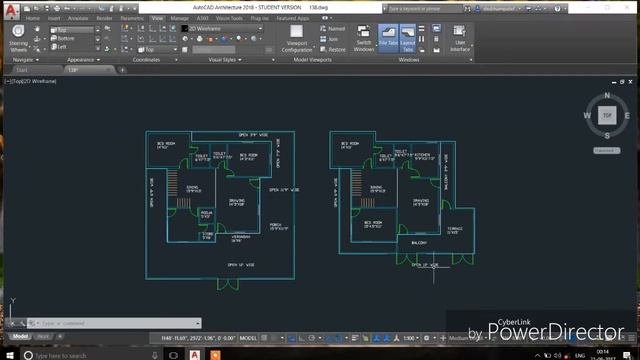Image resolution: width=640 pixels, height=360 pixels.
Task: Click the Windows Start button
Action: tap(9, 355)
